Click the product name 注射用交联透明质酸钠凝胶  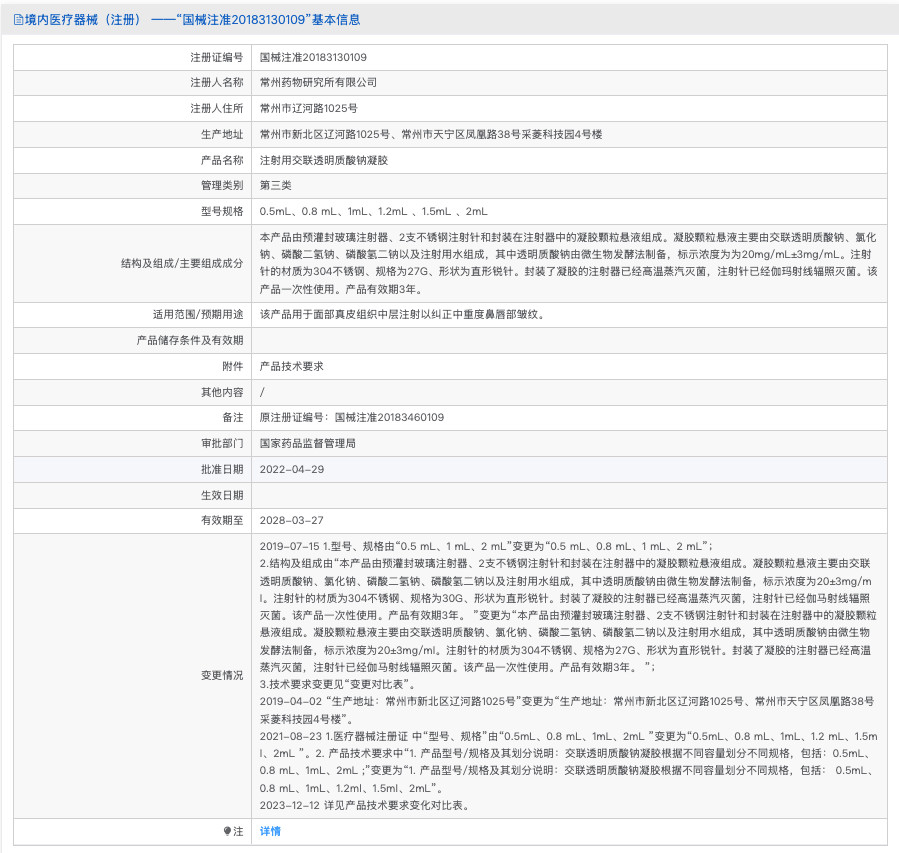323,160
